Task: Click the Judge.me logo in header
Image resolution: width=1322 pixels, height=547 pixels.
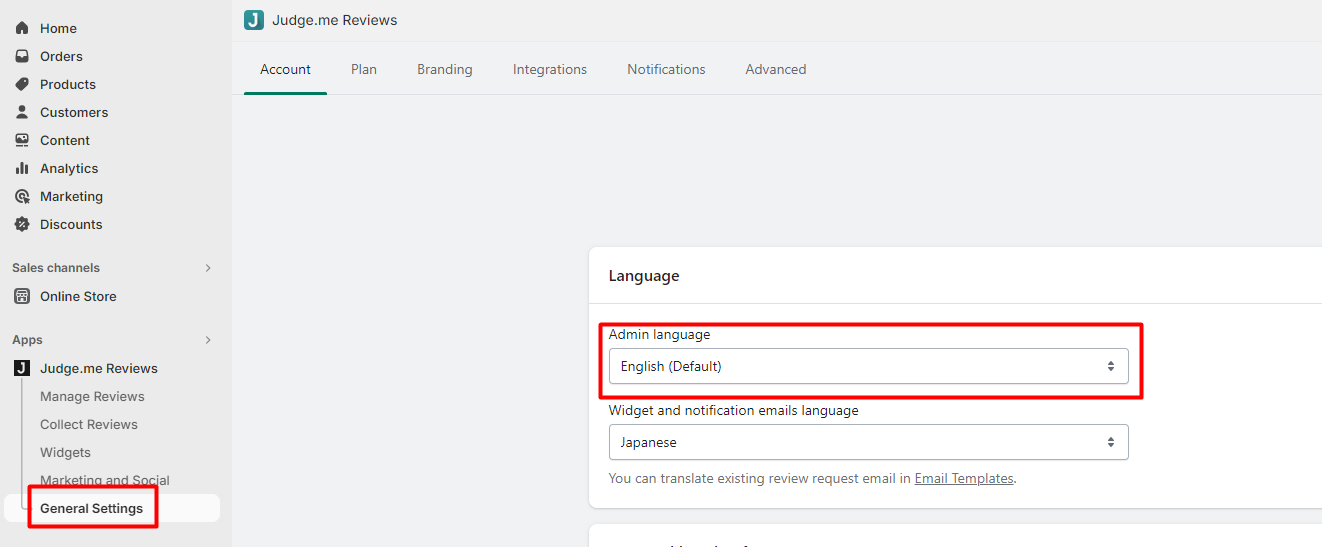Action: [x=254, y=20]
